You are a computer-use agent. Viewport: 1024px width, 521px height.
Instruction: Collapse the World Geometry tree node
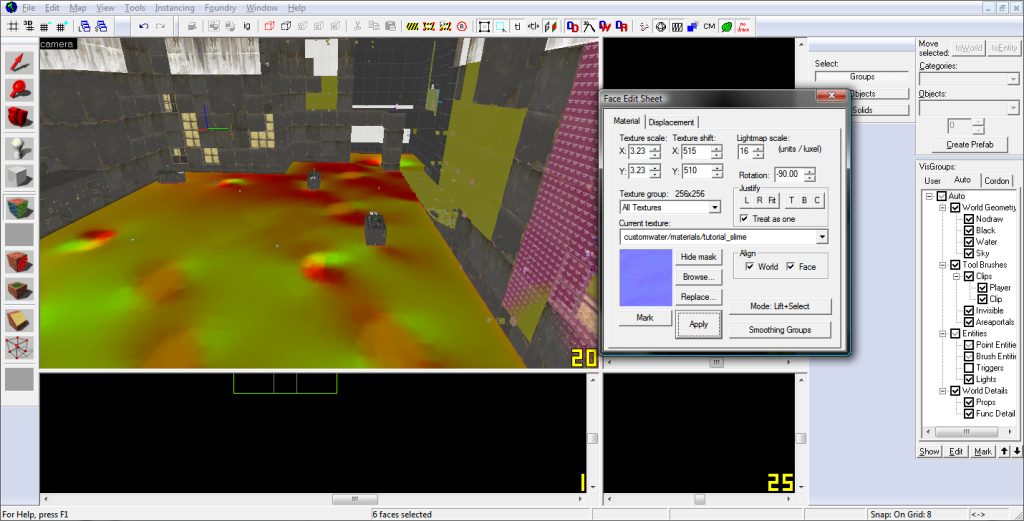pos(943,208)
